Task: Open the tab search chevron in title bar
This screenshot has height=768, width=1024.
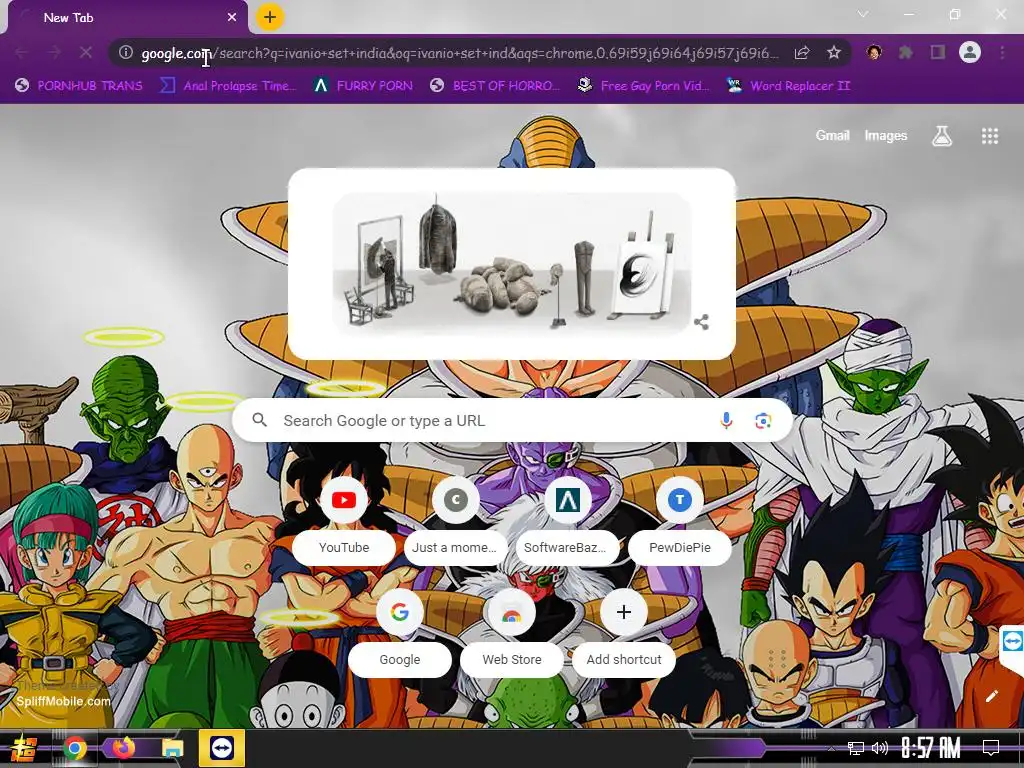Action: (863, 14)
